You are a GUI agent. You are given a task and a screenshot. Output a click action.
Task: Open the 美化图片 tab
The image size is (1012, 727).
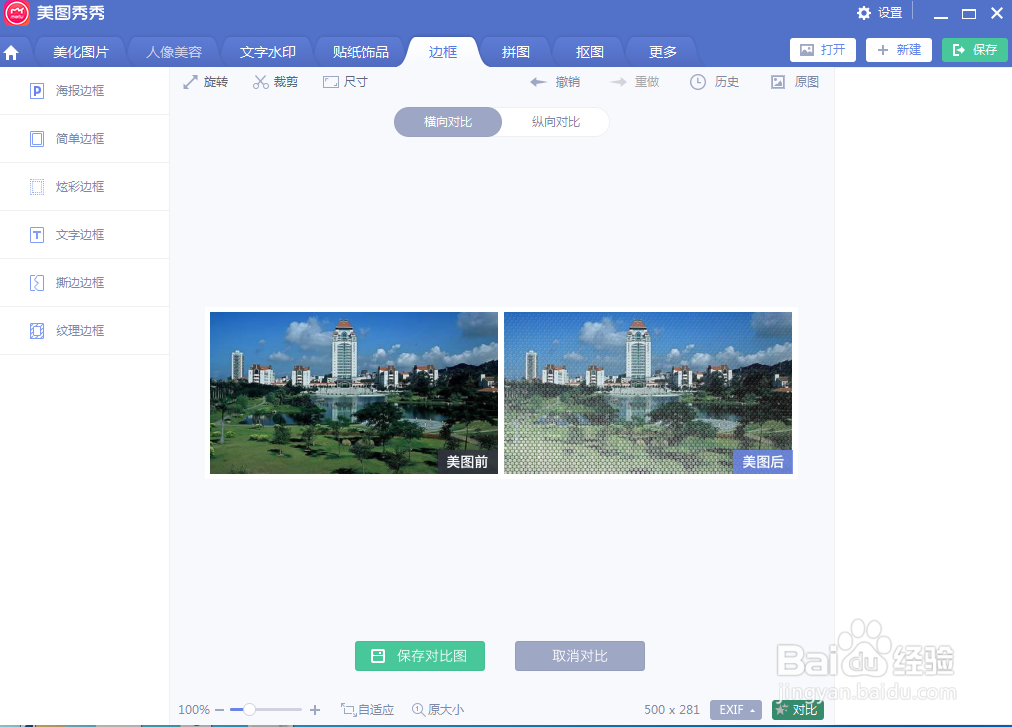[81, 52]
